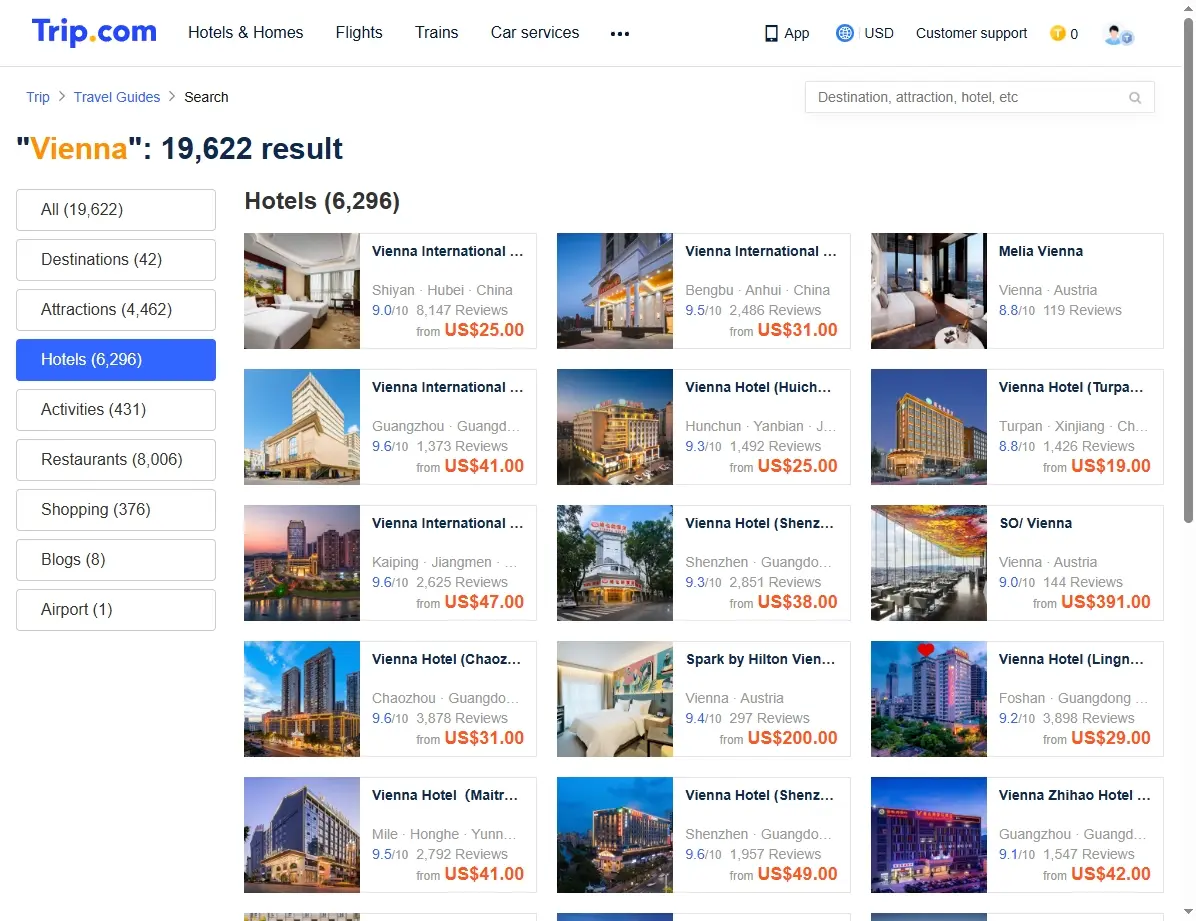Open the Flights menu item
The width and height of the screenshot is (1196, 921).
pos(358,33)
